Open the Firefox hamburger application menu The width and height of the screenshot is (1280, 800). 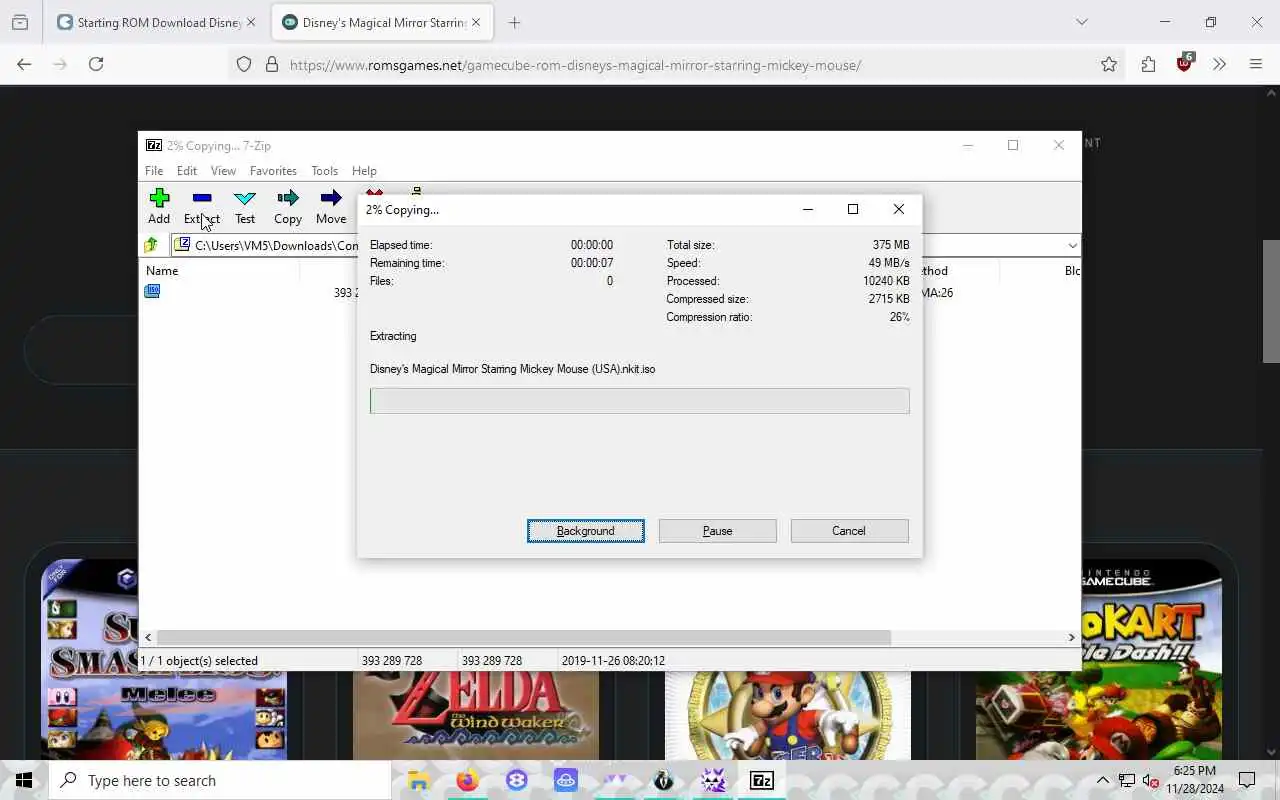pos(1256,64)
